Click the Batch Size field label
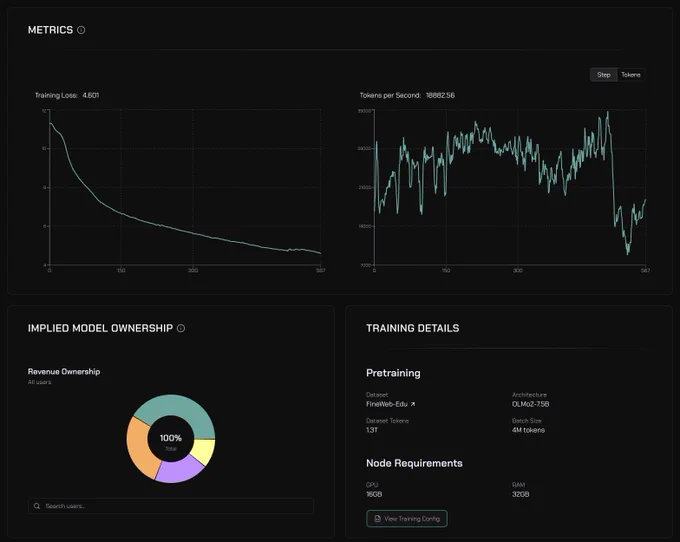The image size is (680, 542). pos(526,421)
